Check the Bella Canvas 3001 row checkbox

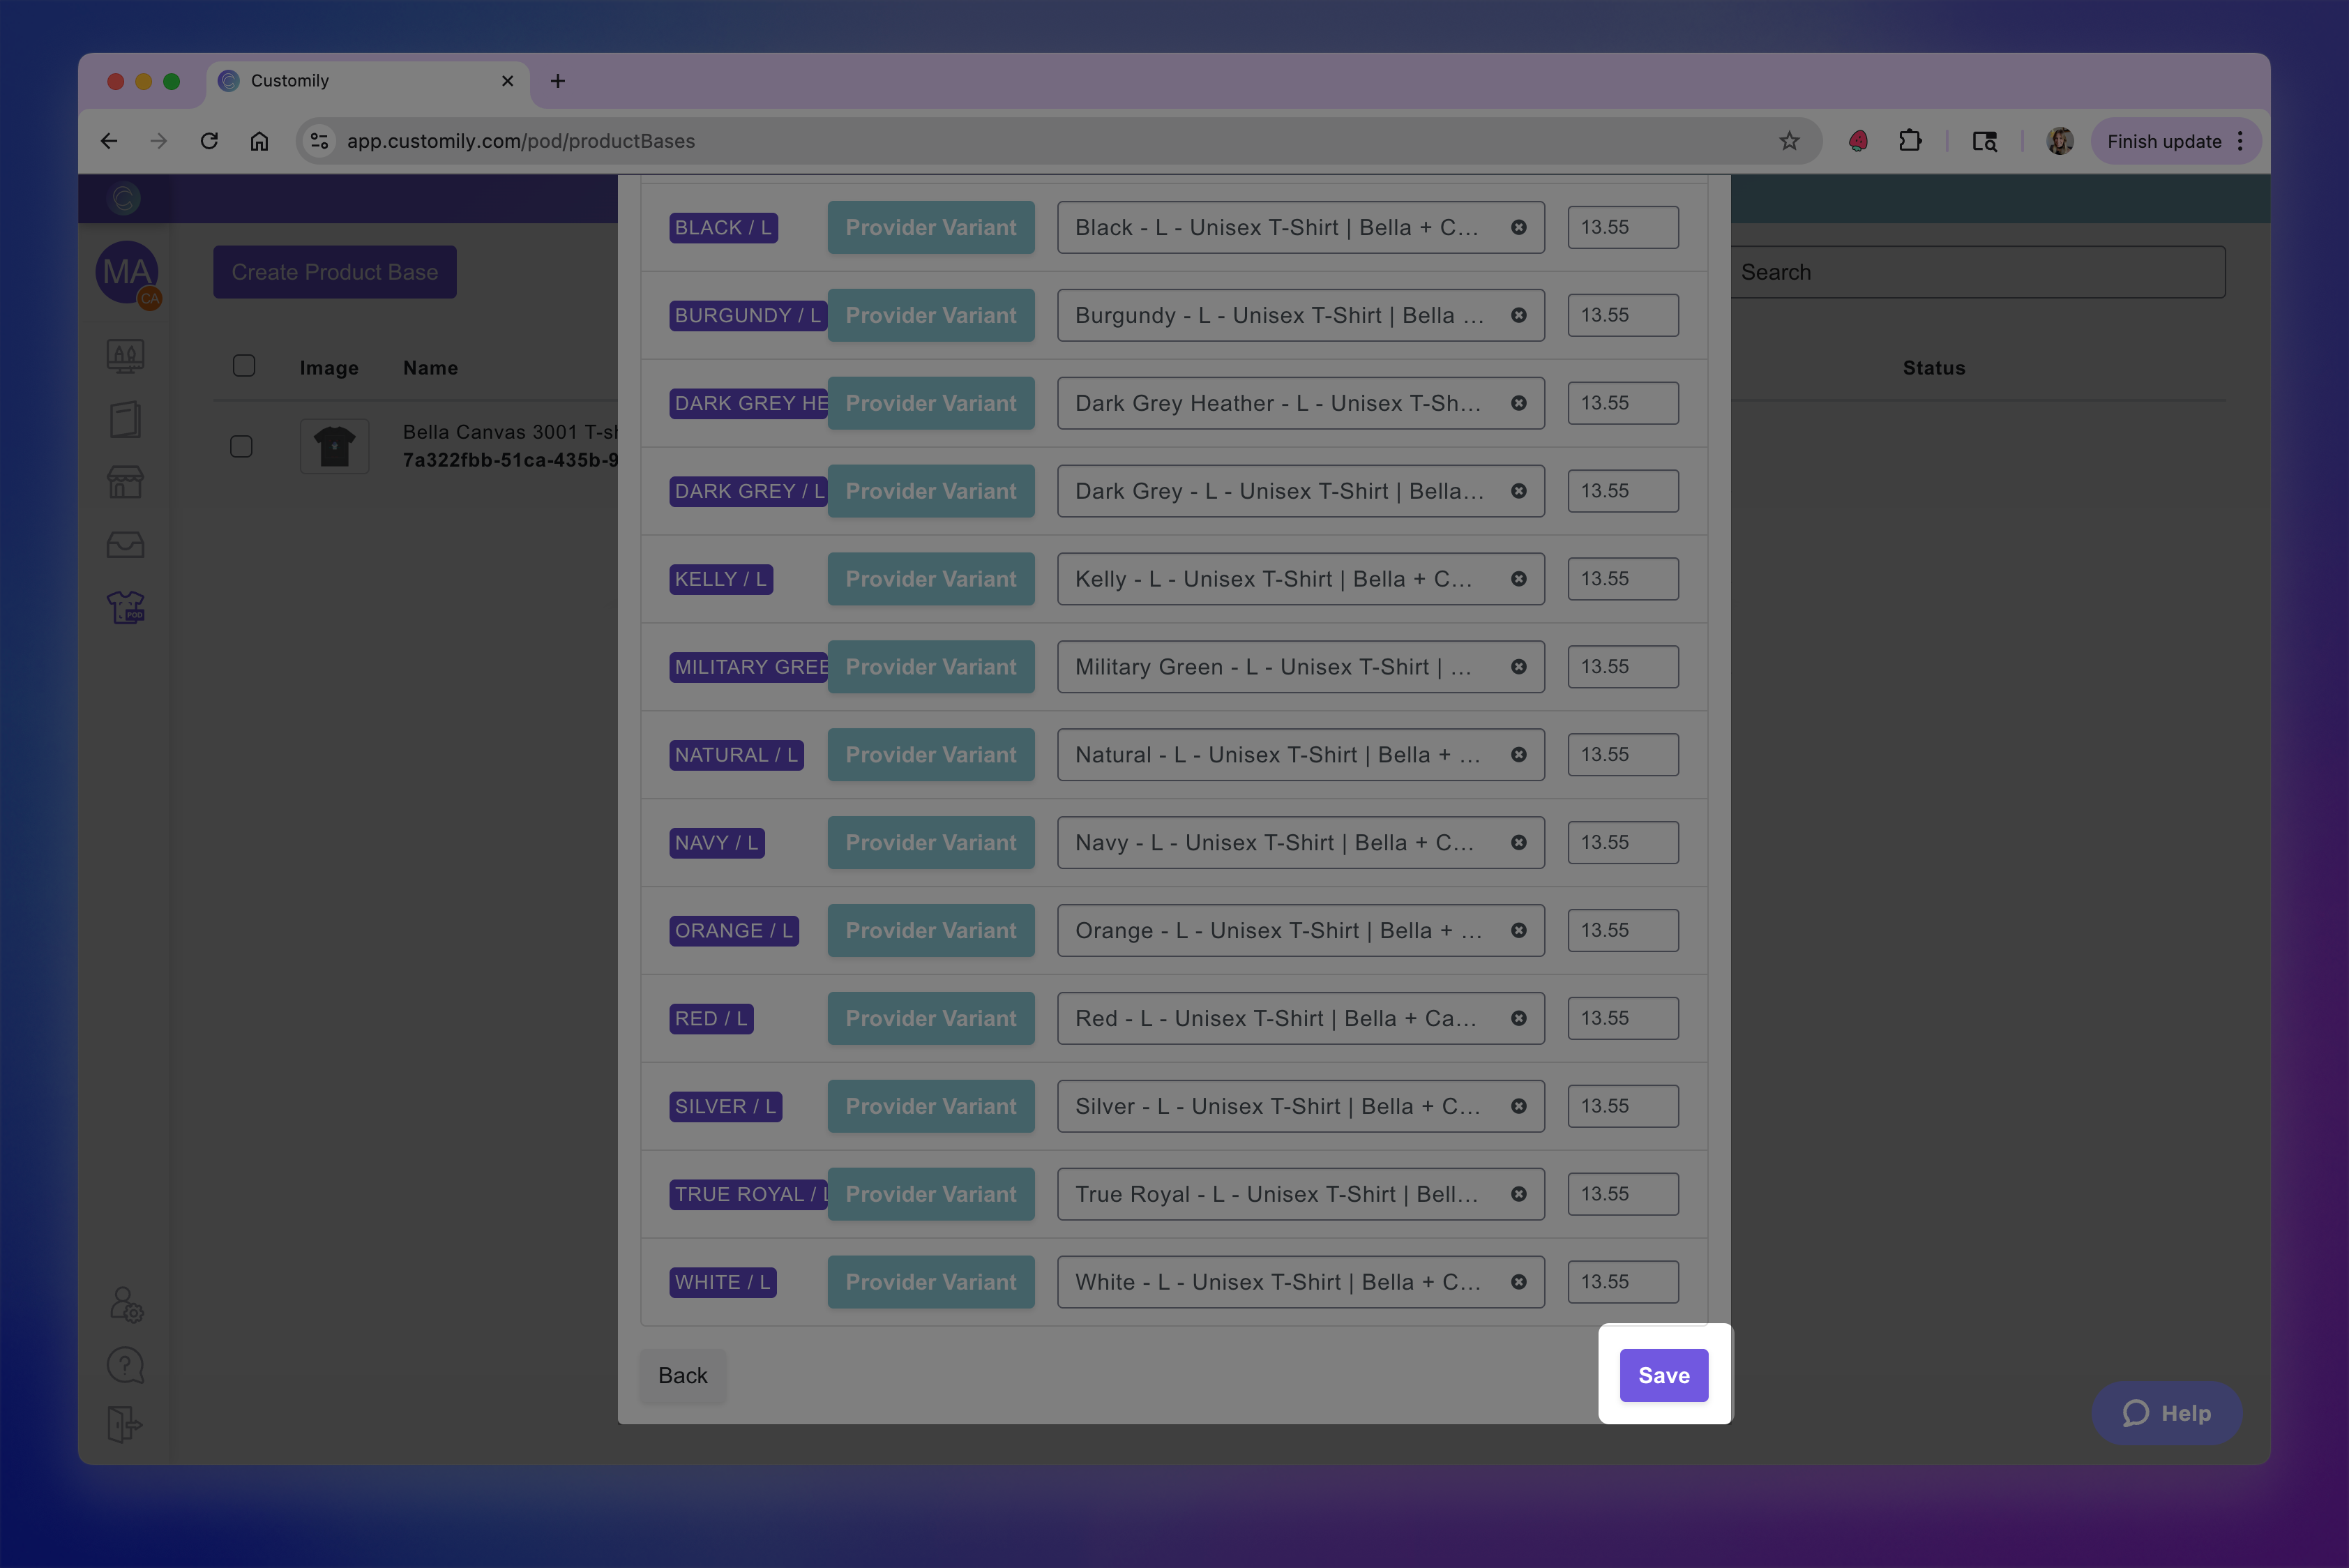click(x=241, y=446)
